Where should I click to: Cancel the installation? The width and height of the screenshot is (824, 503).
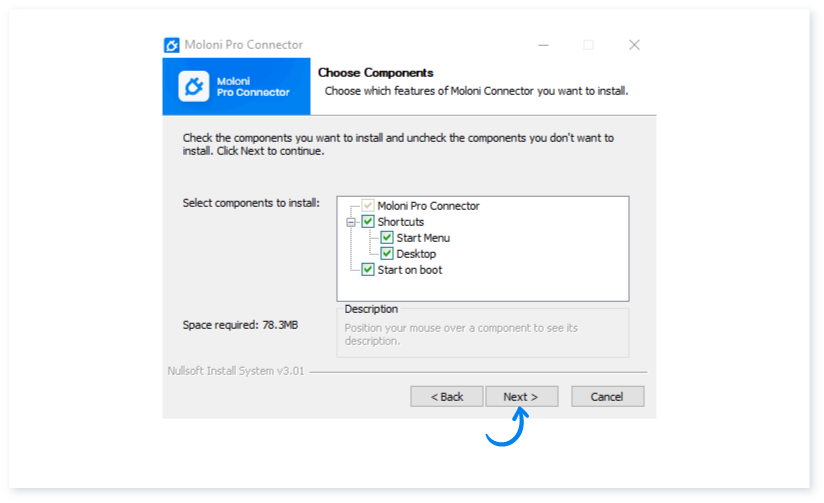coord(607,397)
